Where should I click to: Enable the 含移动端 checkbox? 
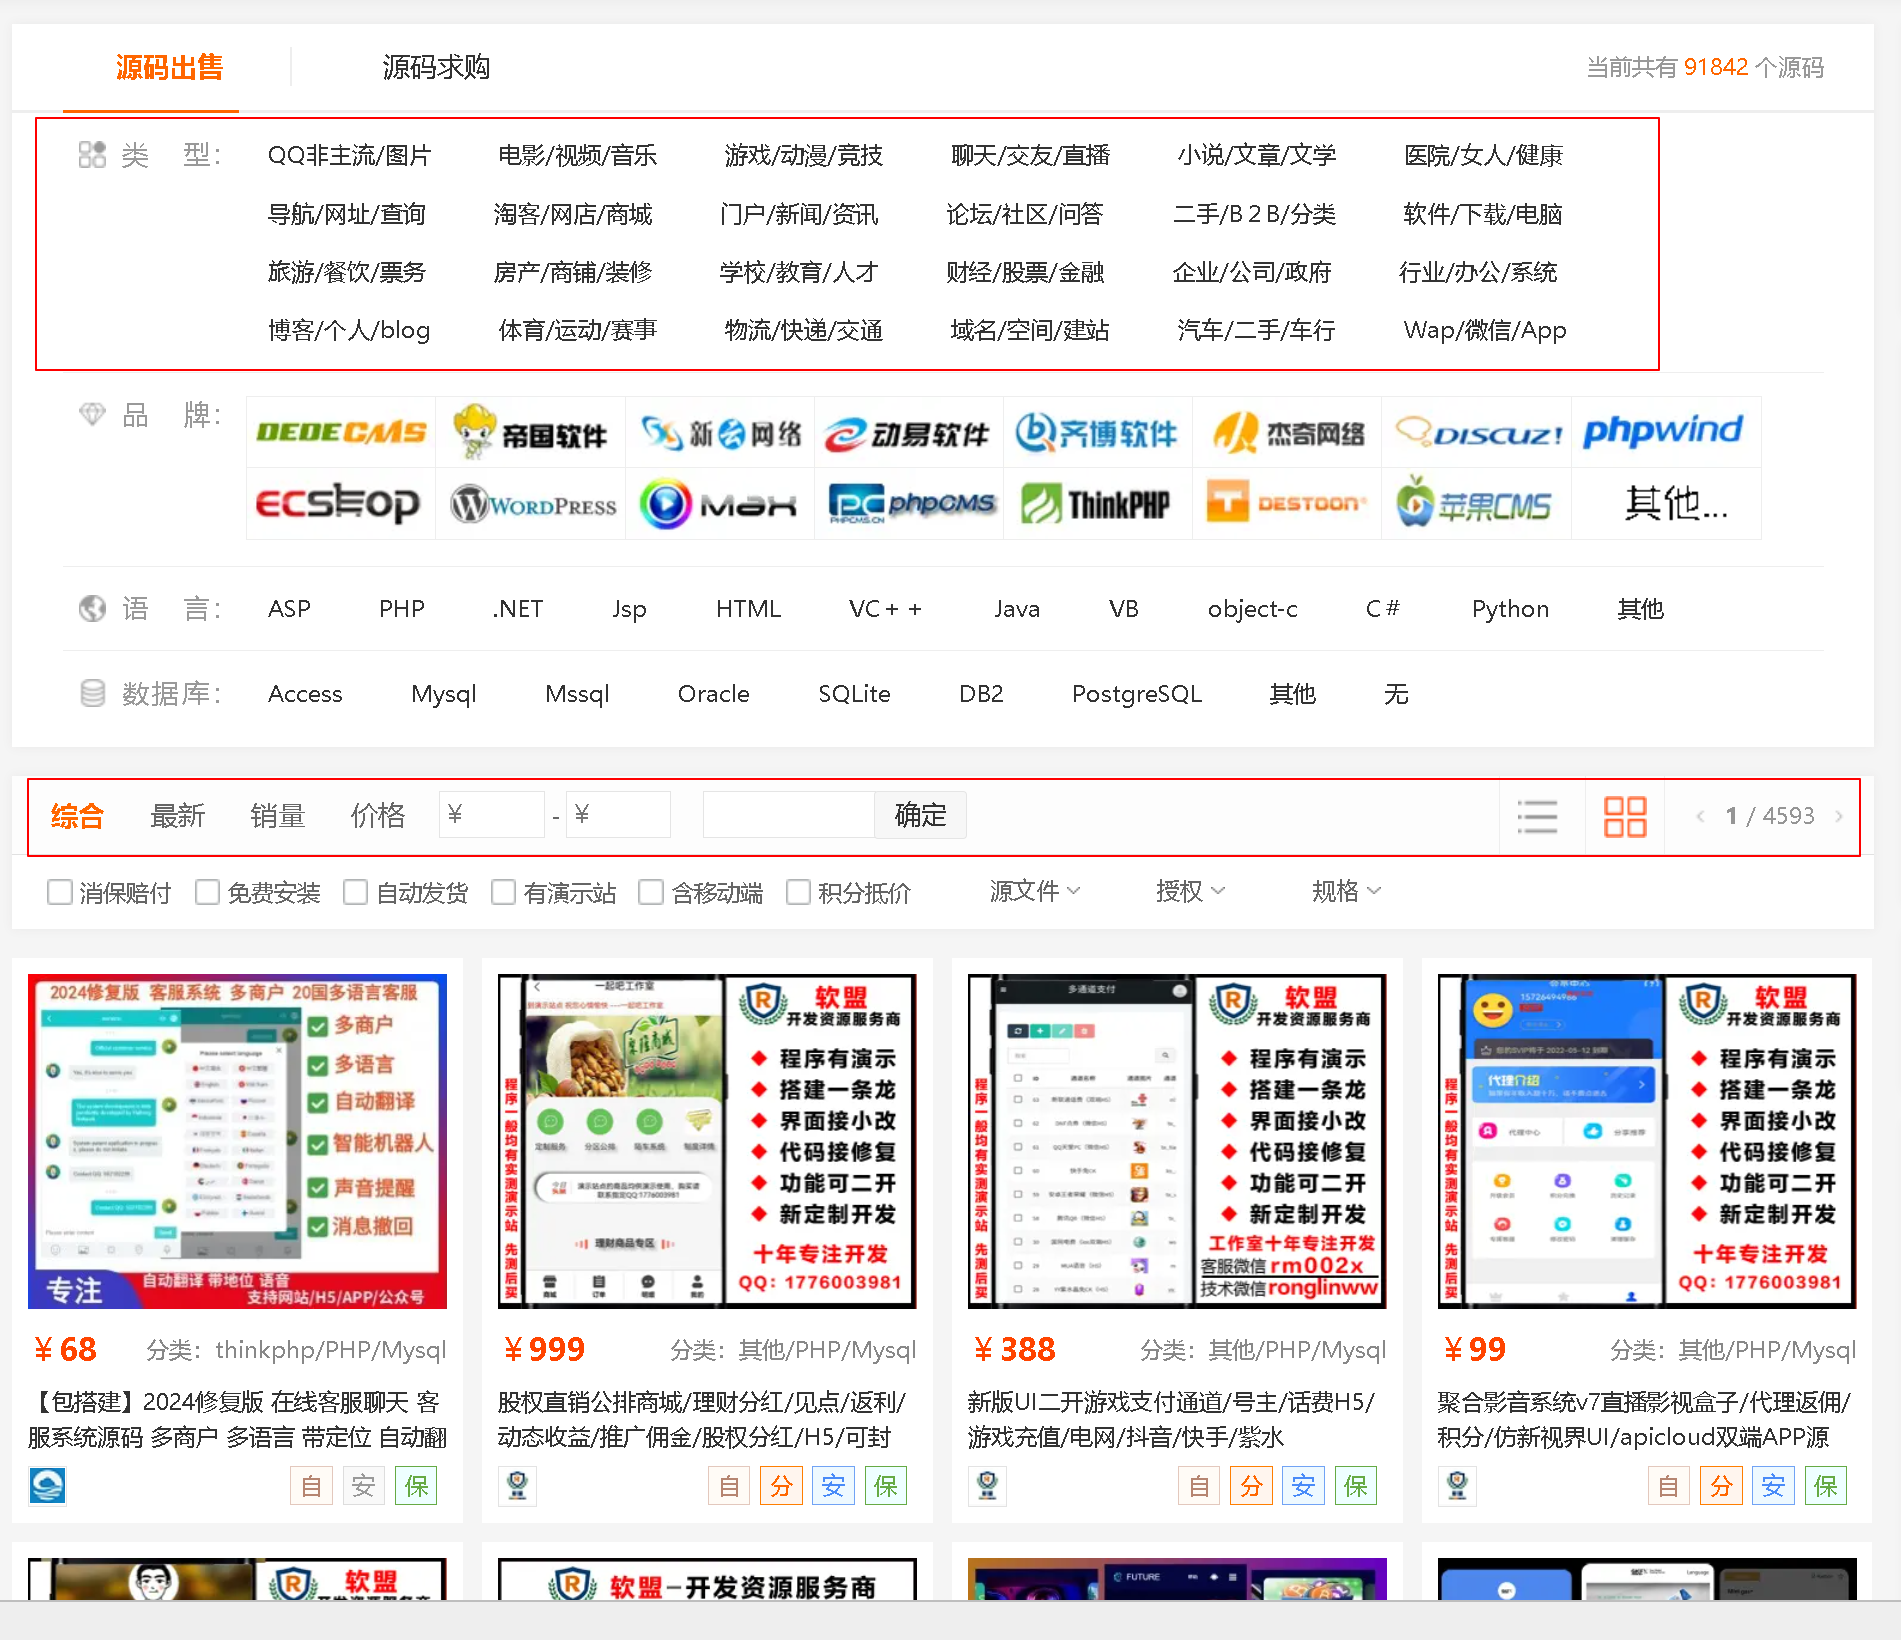(651, 892)
